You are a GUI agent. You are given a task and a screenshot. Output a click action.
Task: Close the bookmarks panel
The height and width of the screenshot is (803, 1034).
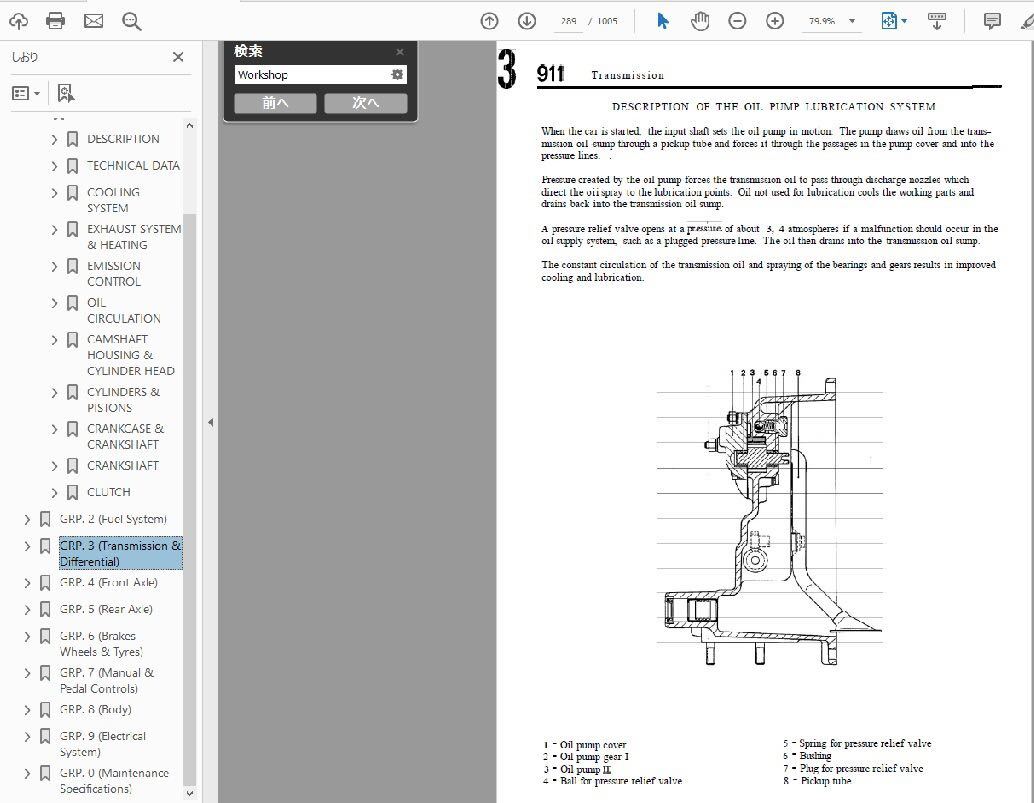pyautogui.click(x=178, y=57)
